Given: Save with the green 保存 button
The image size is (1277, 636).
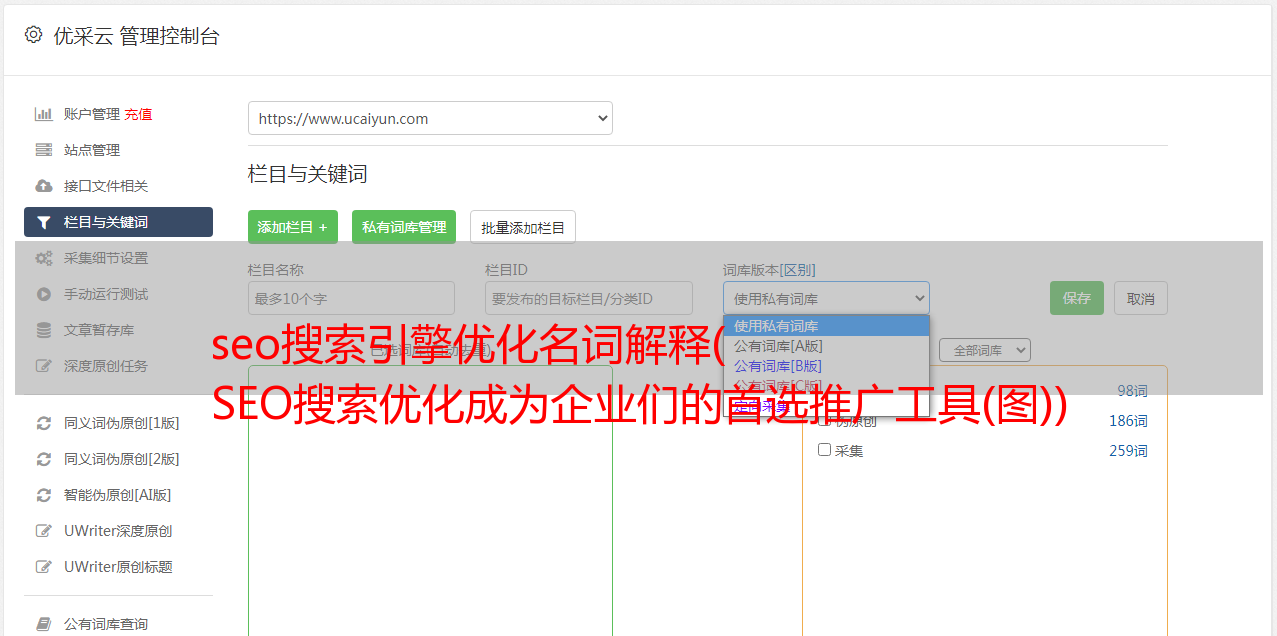Looking at the screenshot, I should 1077,298.
